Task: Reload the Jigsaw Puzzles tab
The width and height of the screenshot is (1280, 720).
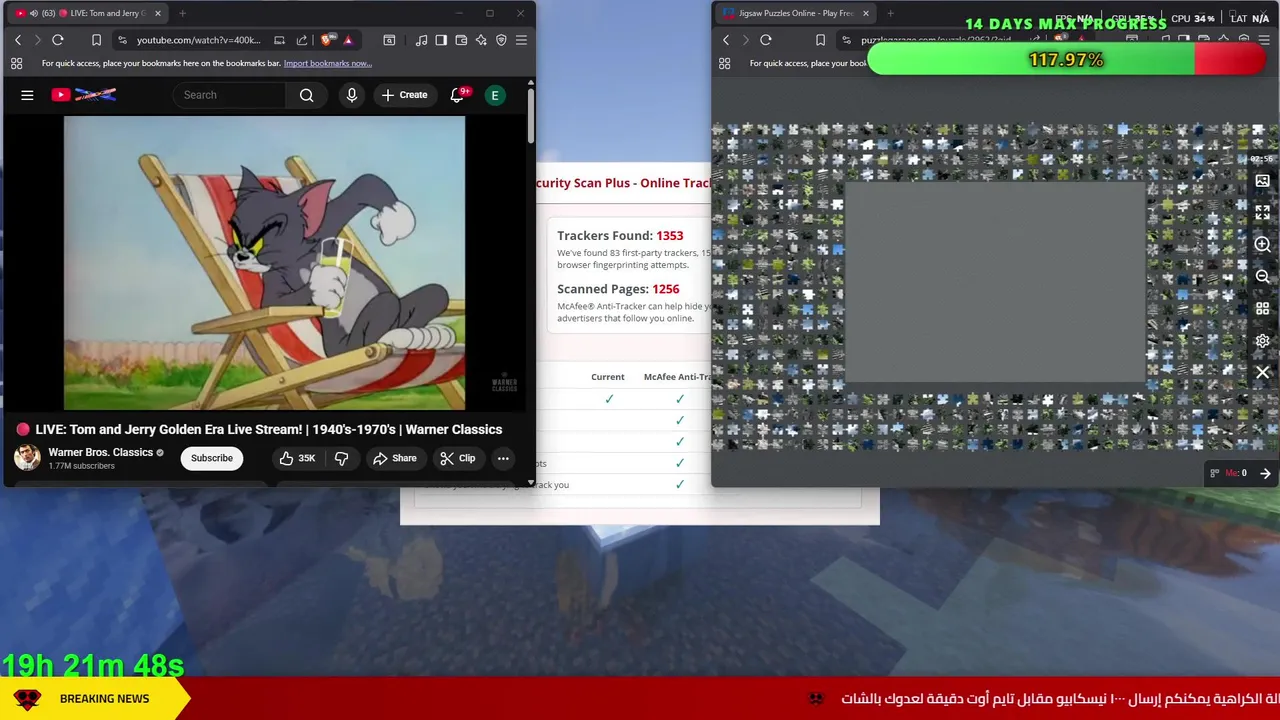Action: click(766, 40)
